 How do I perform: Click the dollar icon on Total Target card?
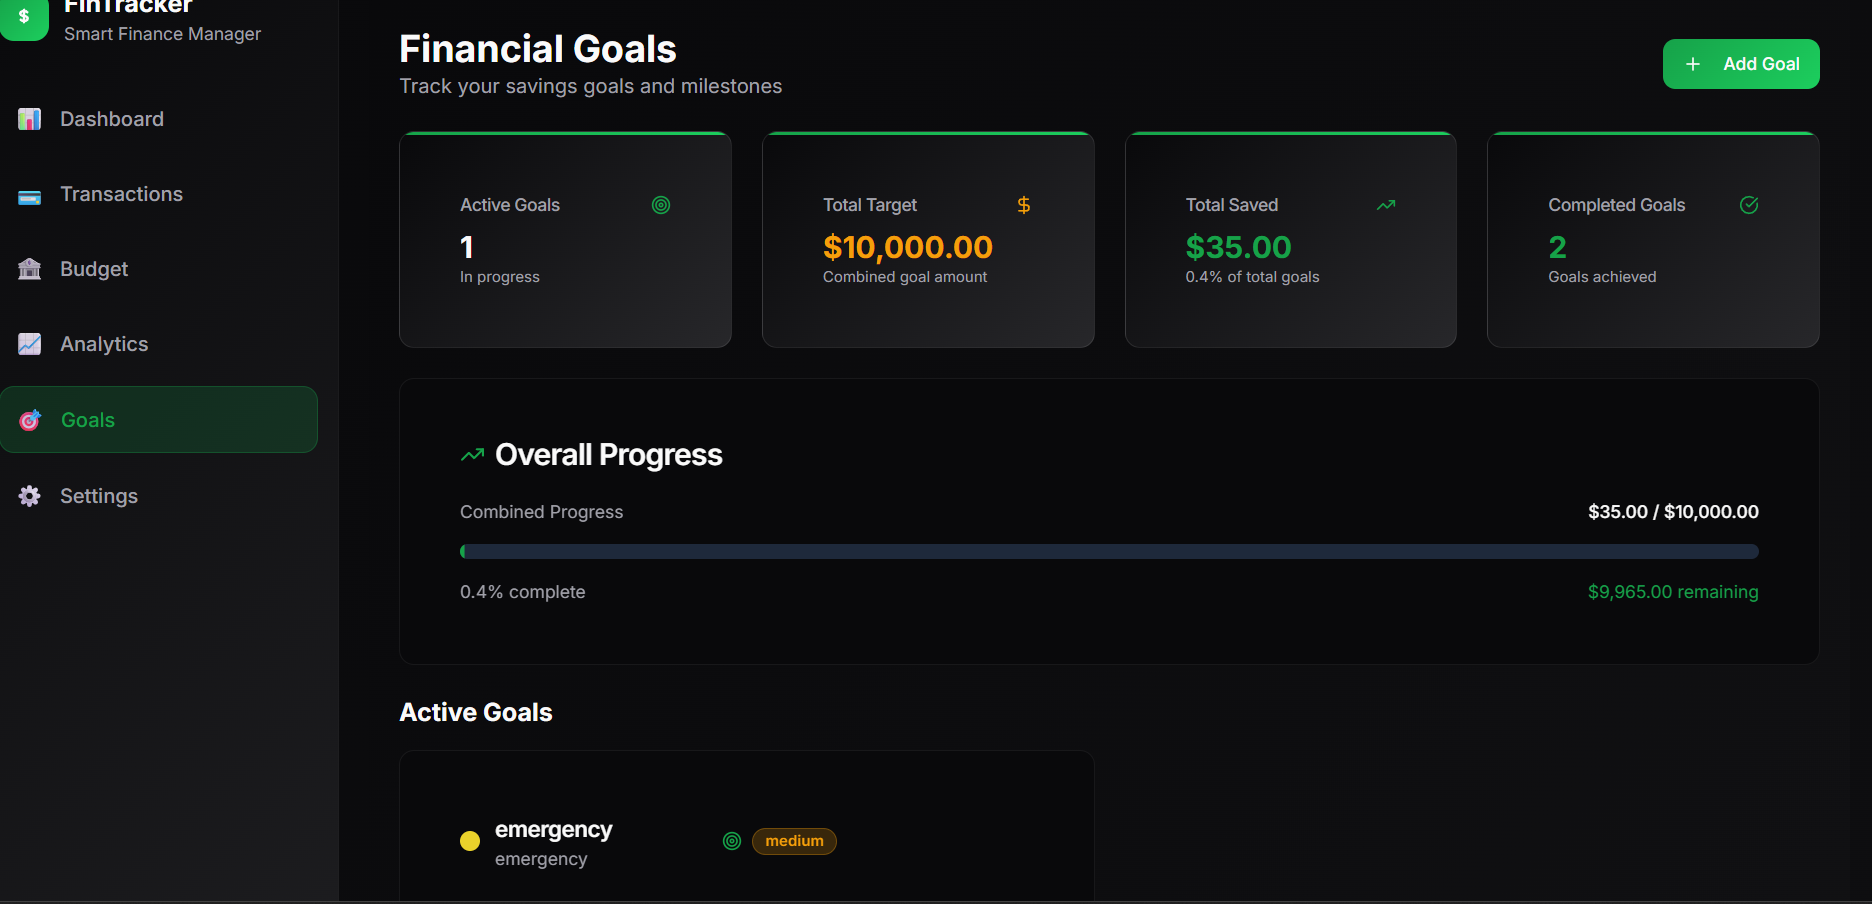(1023, 205)
